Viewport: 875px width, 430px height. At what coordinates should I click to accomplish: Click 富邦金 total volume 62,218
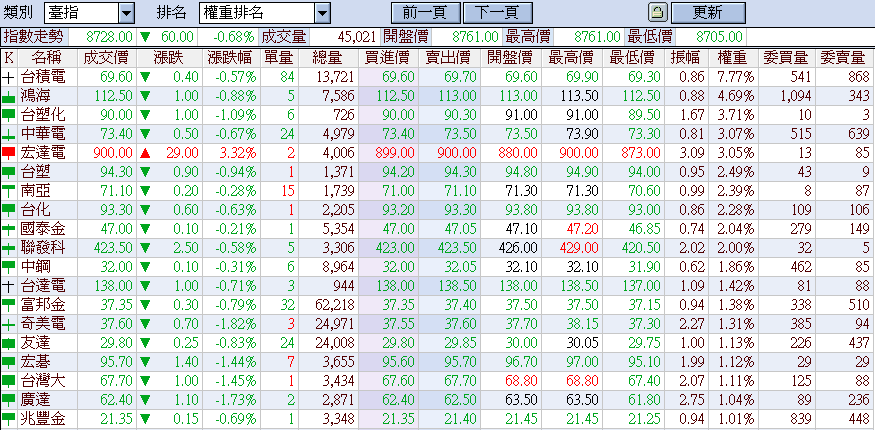point(334,305)
